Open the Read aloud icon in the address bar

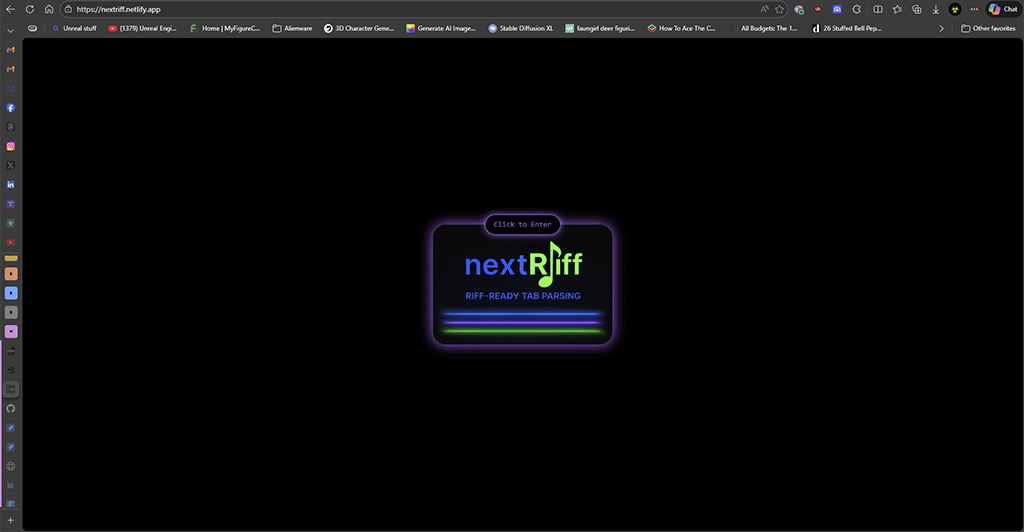(x=763, y=9)
